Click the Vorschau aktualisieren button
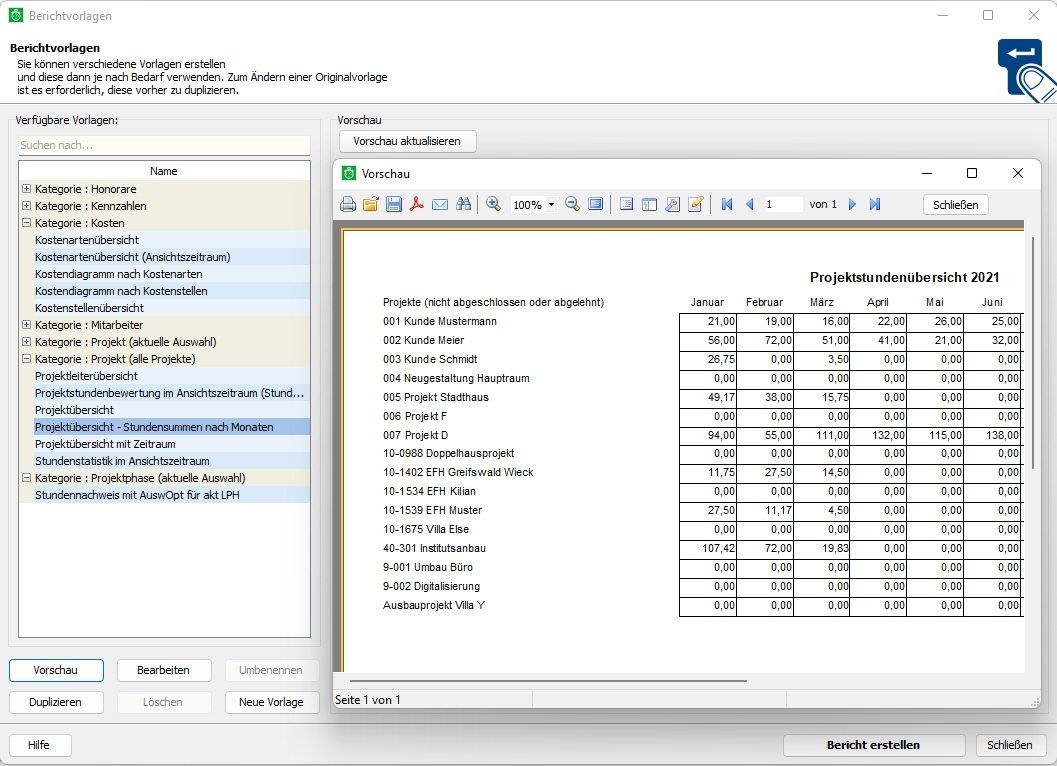 click(x=407, y=141)
